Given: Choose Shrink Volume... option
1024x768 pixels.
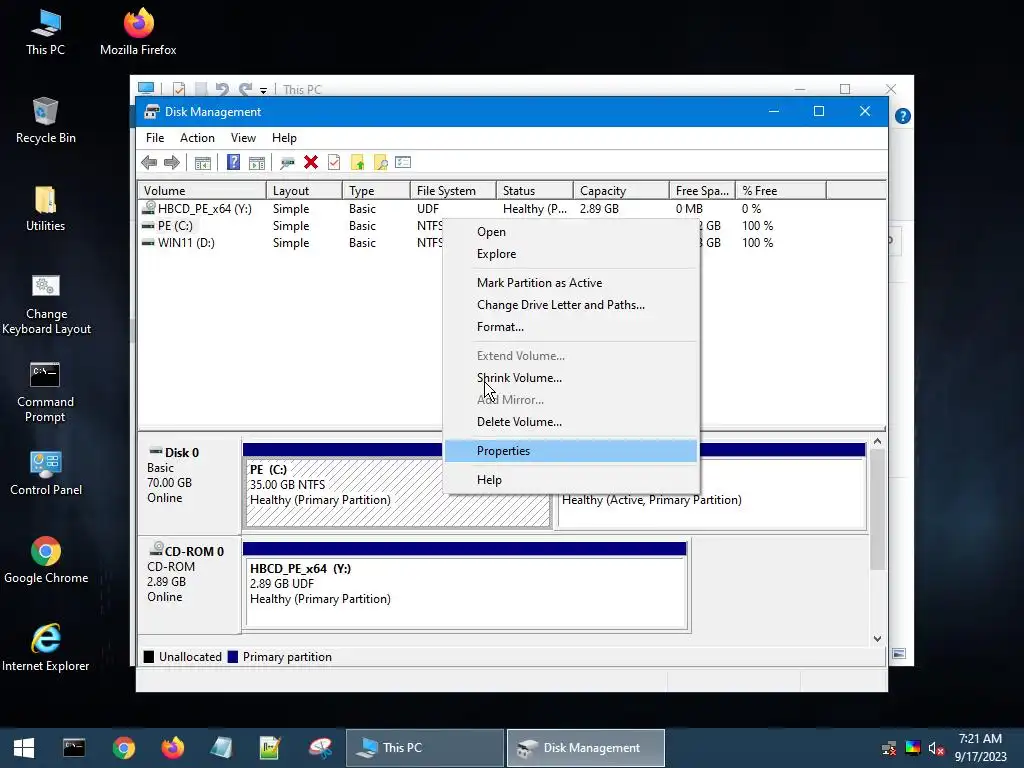Looking at the screenshot, I should pos(571,378).
